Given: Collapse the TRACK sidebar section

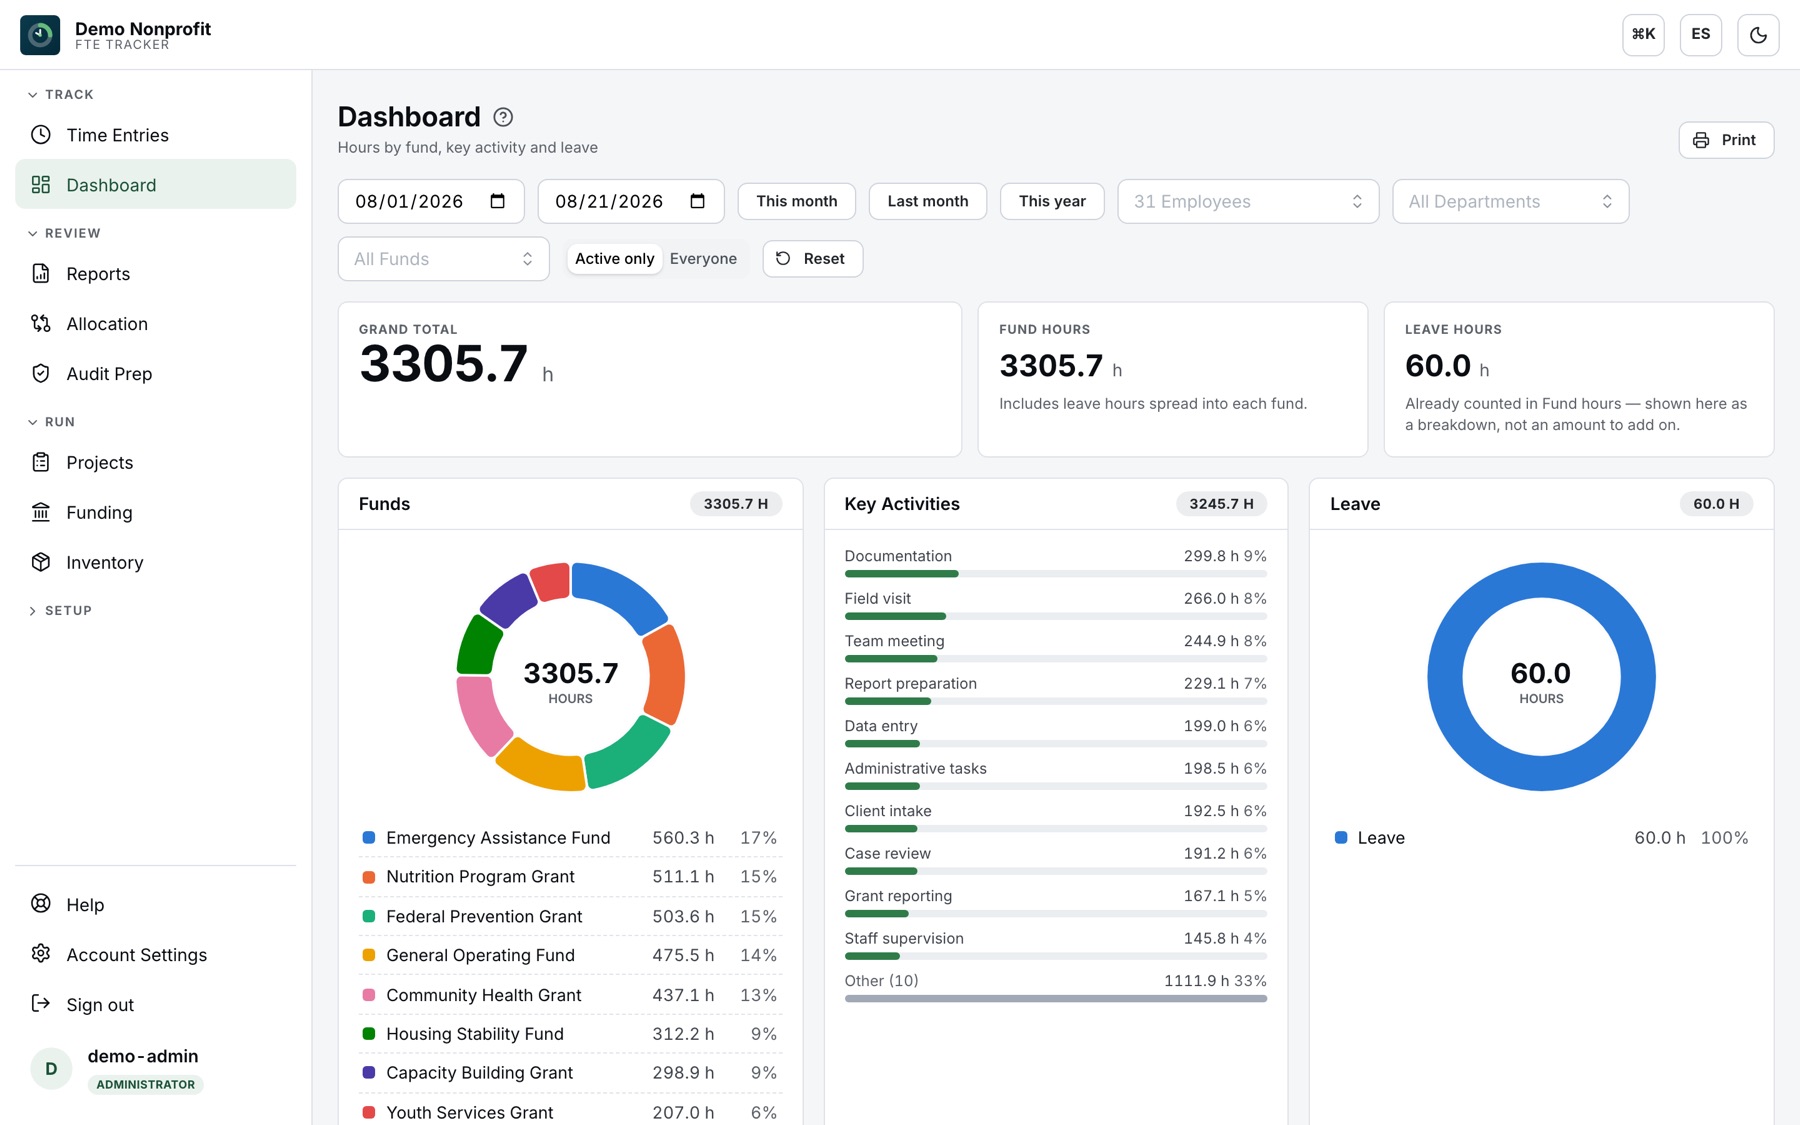Looking at the screenshot, I should [62, 94].
